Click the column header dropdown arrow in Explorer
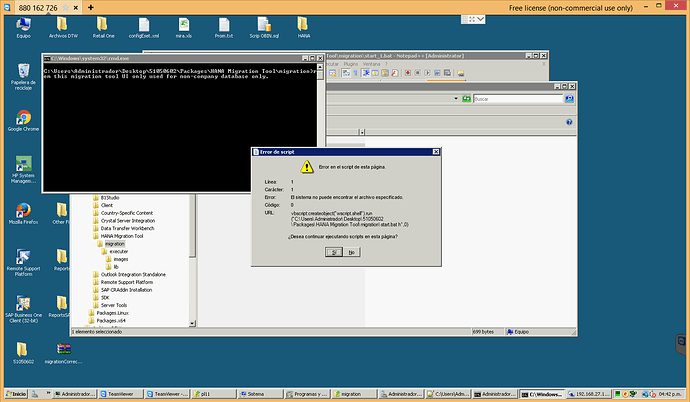The image size is (690, 402). pyautogui.click(x=362, y=132)
